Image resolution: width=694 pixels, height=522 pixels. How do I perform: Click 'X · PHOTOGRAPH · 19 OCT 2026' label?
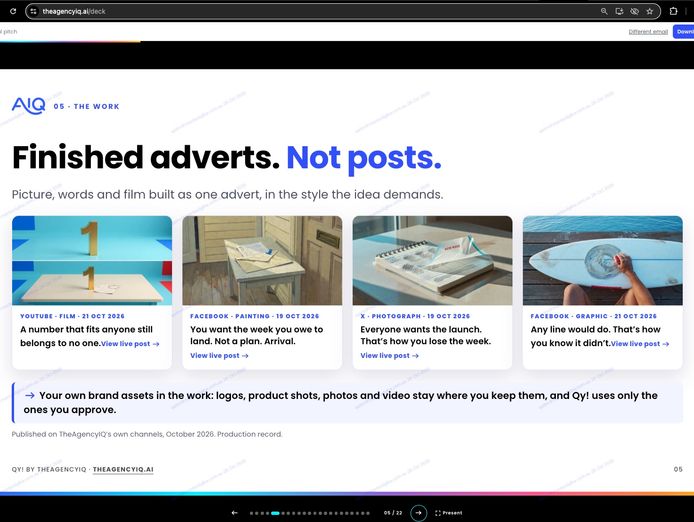click(415, 316)
